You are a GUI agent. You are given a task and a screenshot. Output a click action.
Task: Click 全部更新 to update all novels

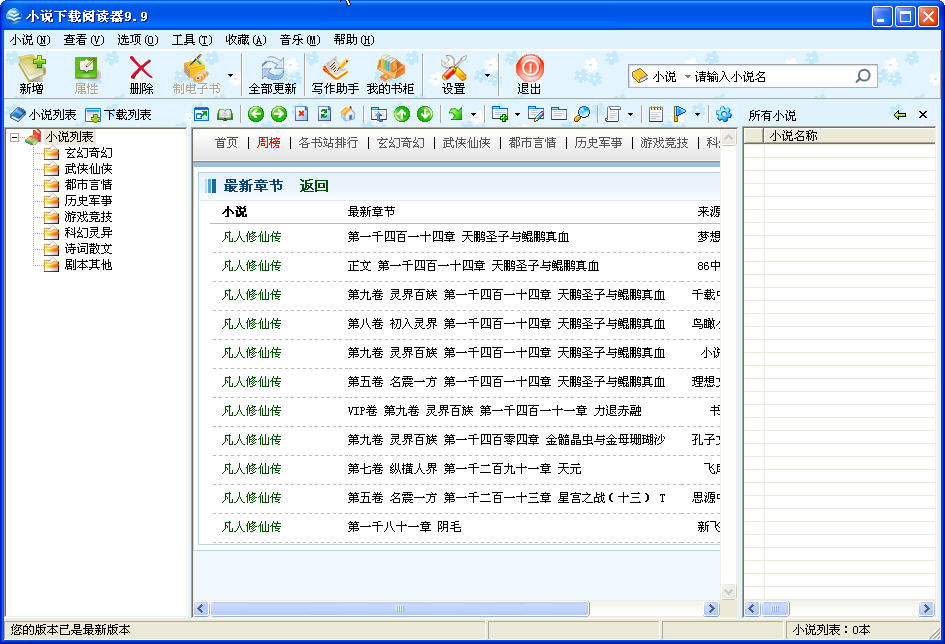tap(272, 73)
